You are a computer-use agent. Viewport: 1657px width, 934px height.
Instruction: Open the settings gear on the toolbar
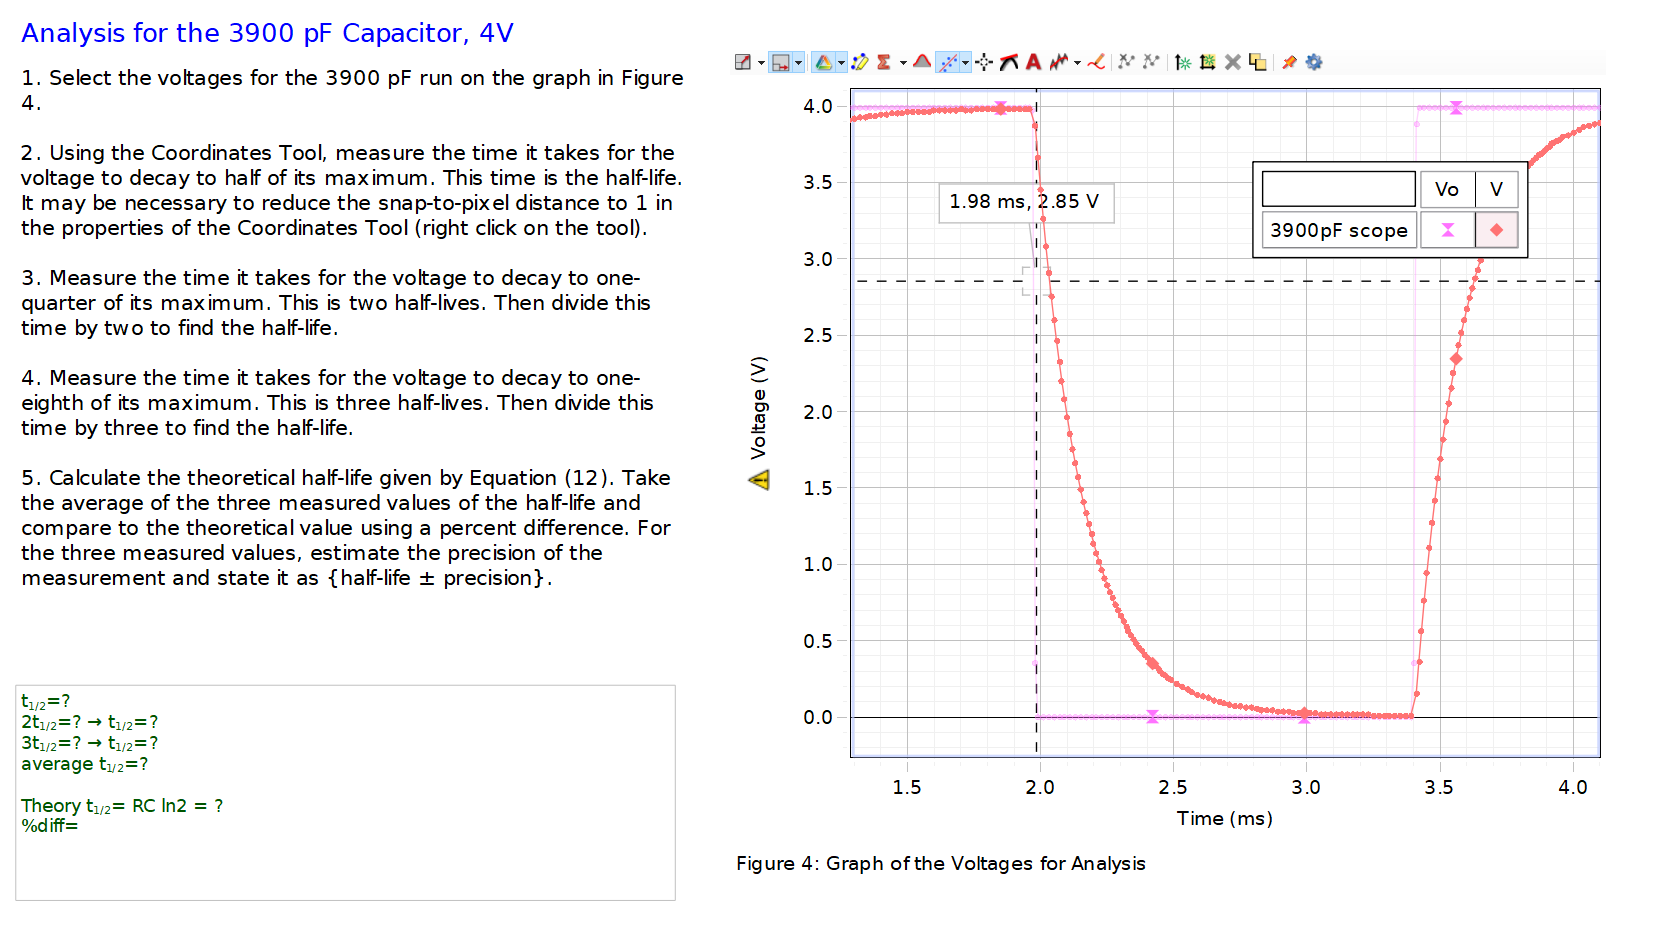tap(1314, 62)
